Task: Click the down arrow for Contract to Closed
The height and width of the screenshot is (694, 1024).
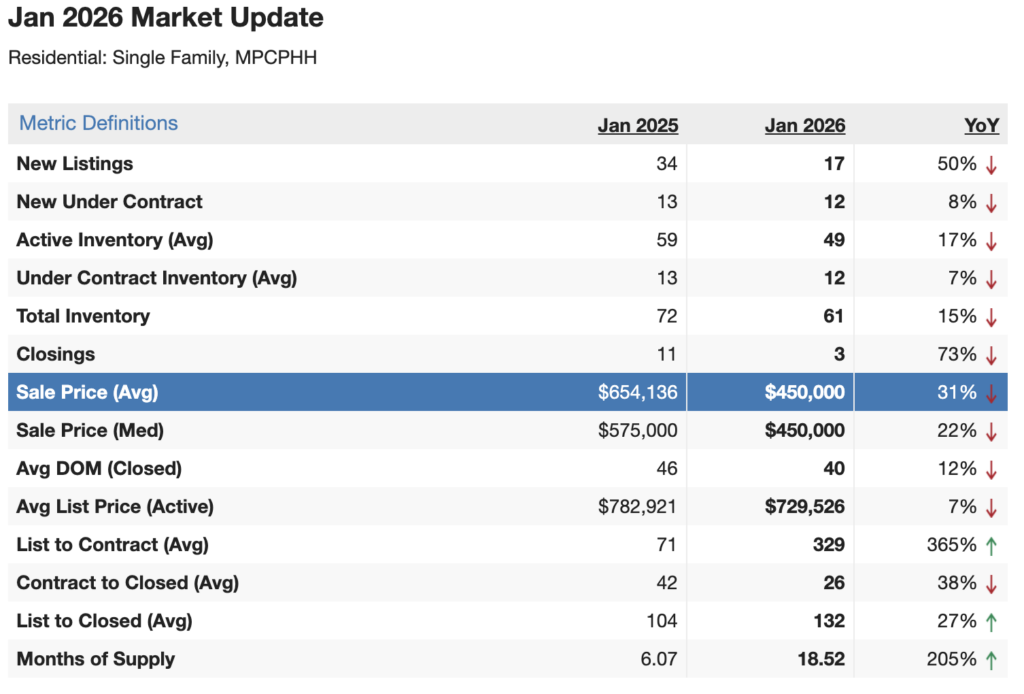Action: click(x=991, y=584)
